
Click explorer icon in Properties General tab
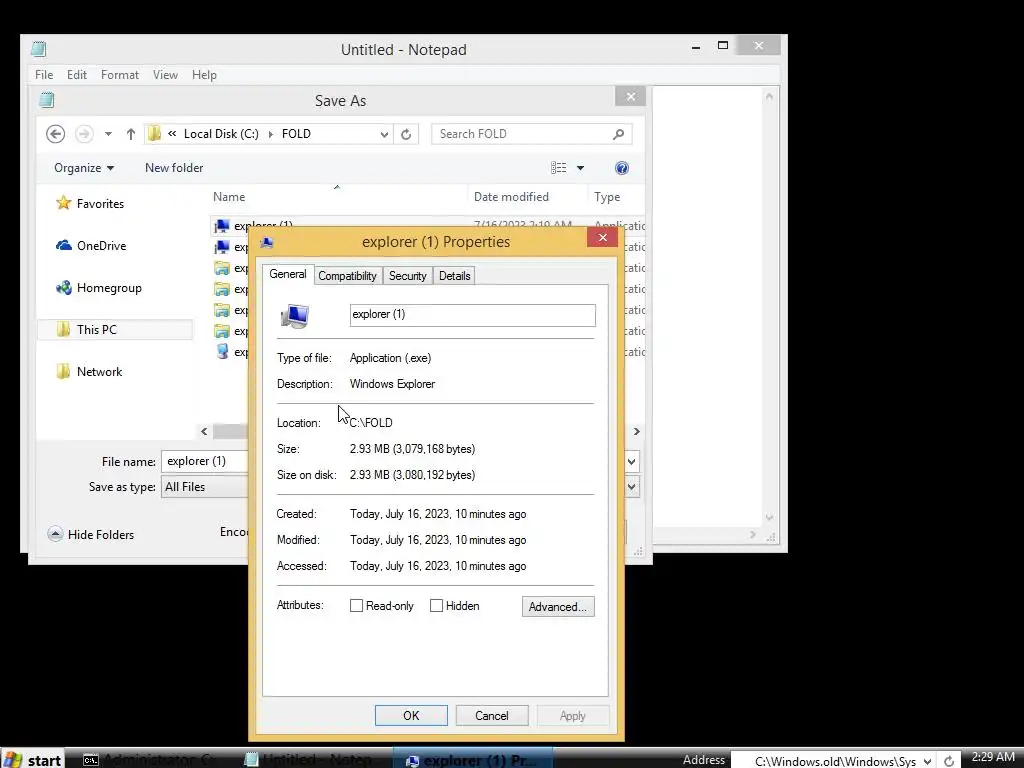pyautogui.click(x=295, y=316)
